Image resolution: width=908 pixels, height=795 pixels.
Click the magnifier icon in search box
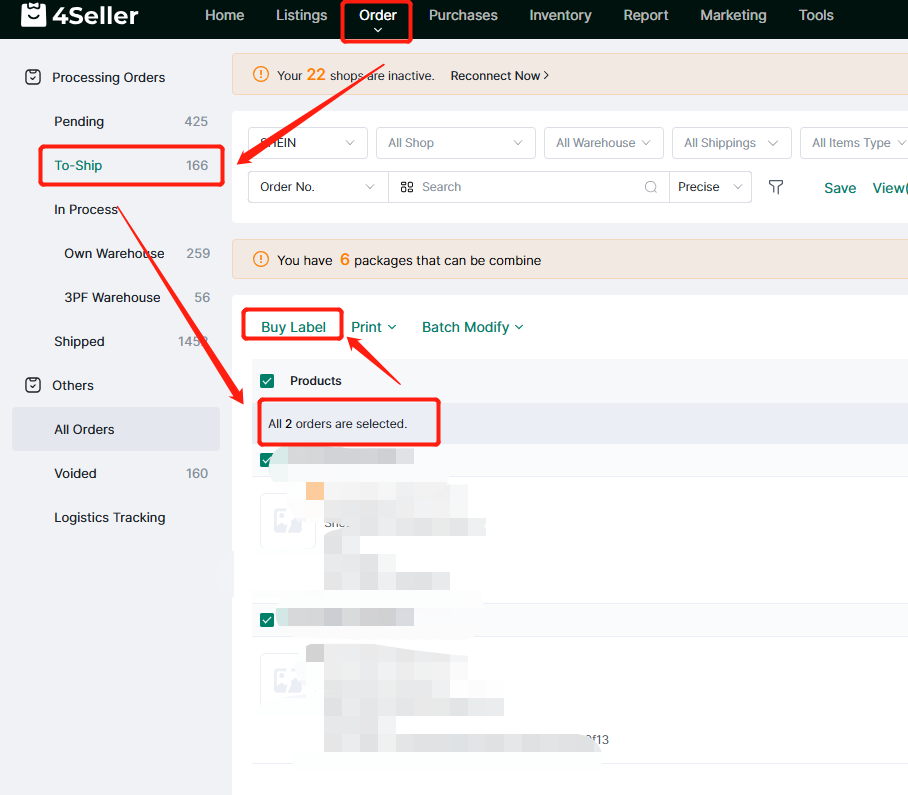pyautogui.click(x=651, y=187)
